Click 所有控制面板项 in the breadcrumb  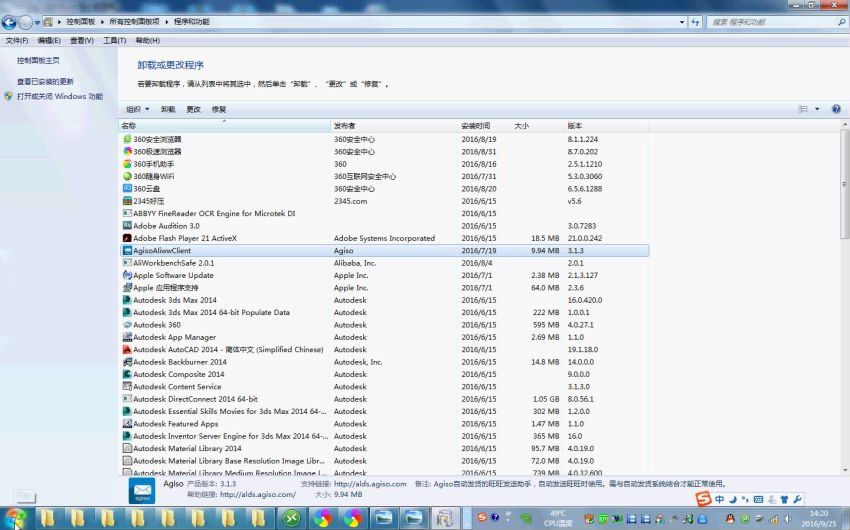pos(134,22)
